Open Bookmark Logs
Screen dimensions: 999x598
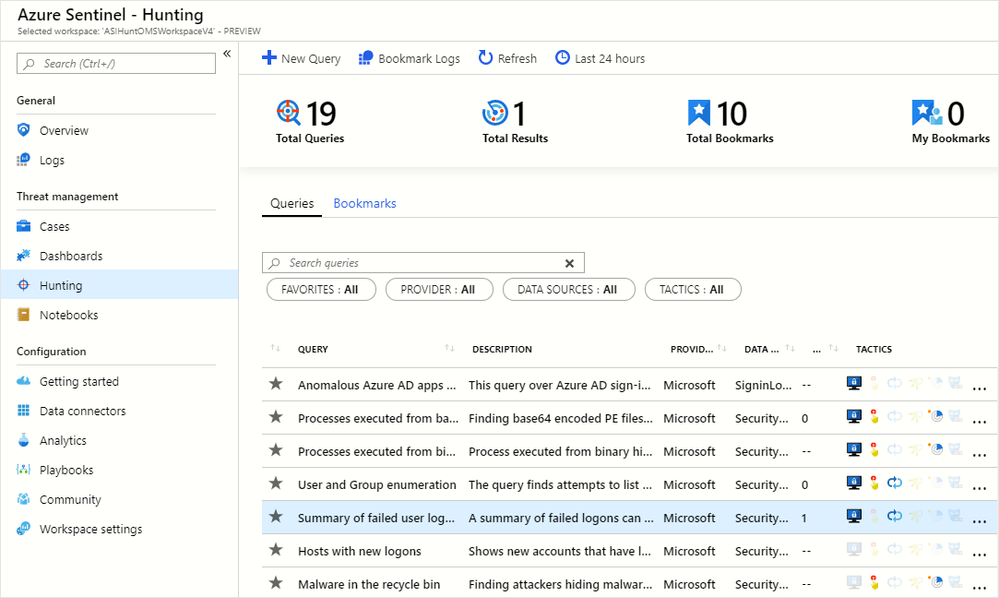[409, 59]
